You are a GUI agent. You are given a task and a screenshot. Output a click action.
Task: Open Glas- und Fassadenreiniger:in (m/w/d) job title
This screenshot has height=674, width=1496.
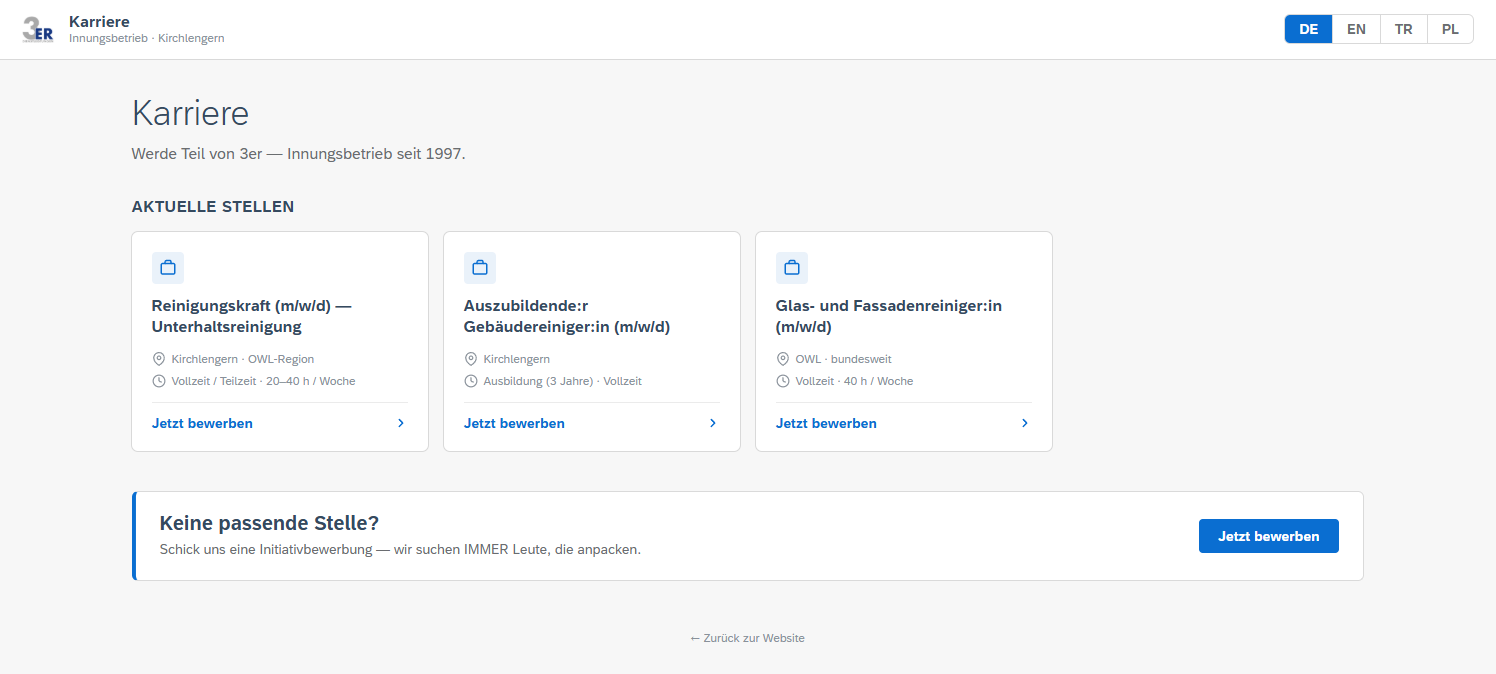click(x=889, y=316)
